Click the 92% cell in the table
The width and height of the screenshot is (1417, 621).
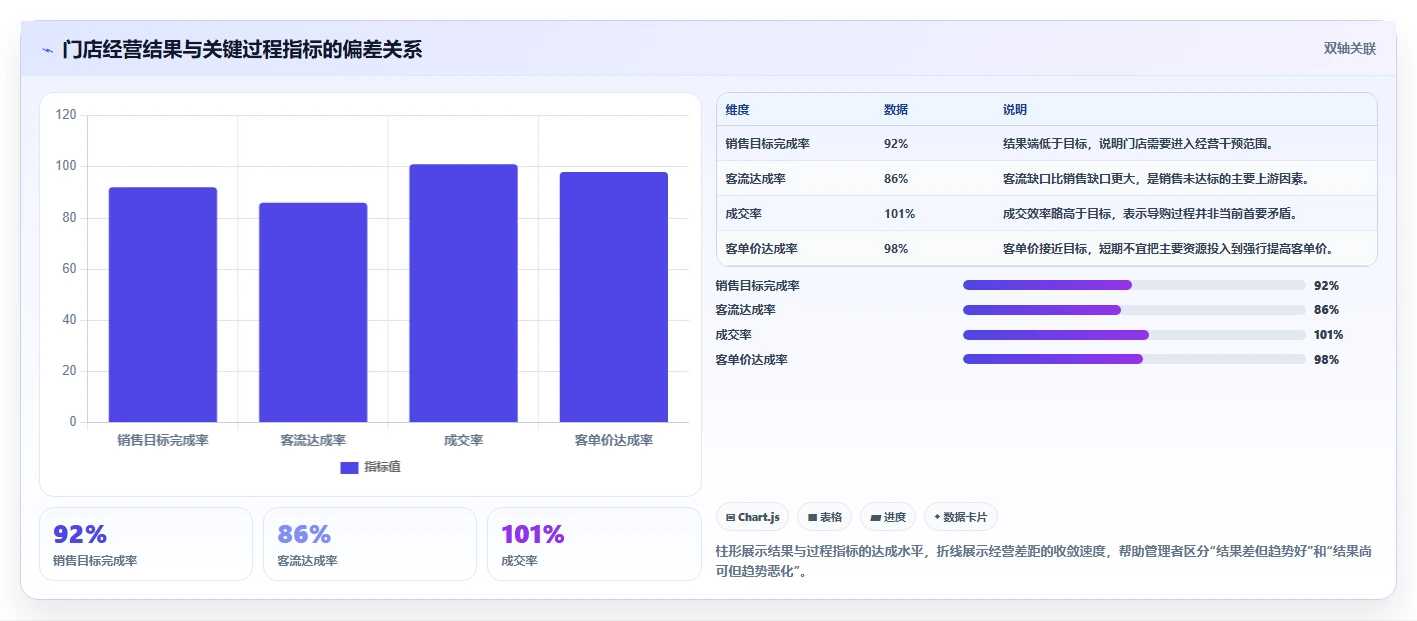click(896, 143)
